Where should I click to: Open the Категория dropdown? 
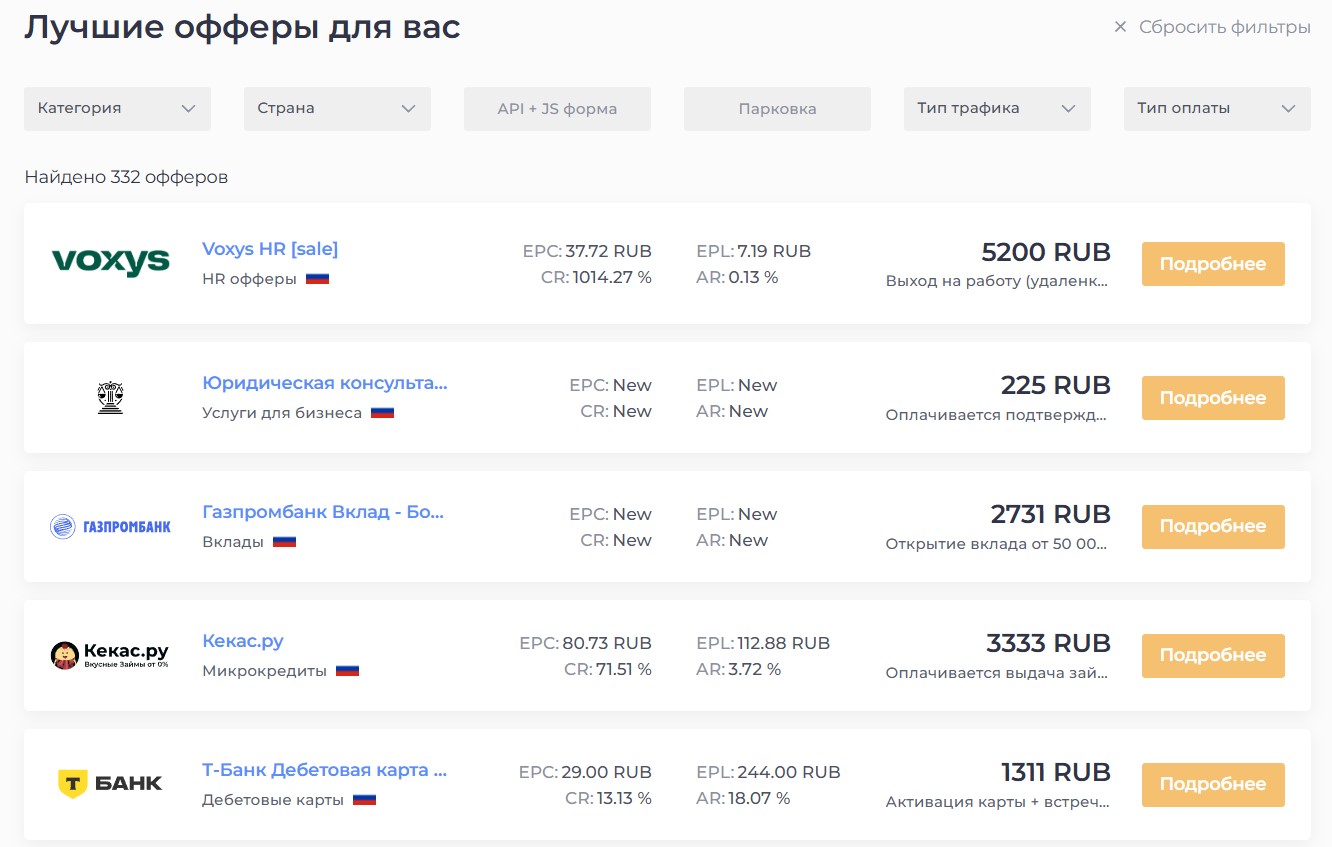117,109
